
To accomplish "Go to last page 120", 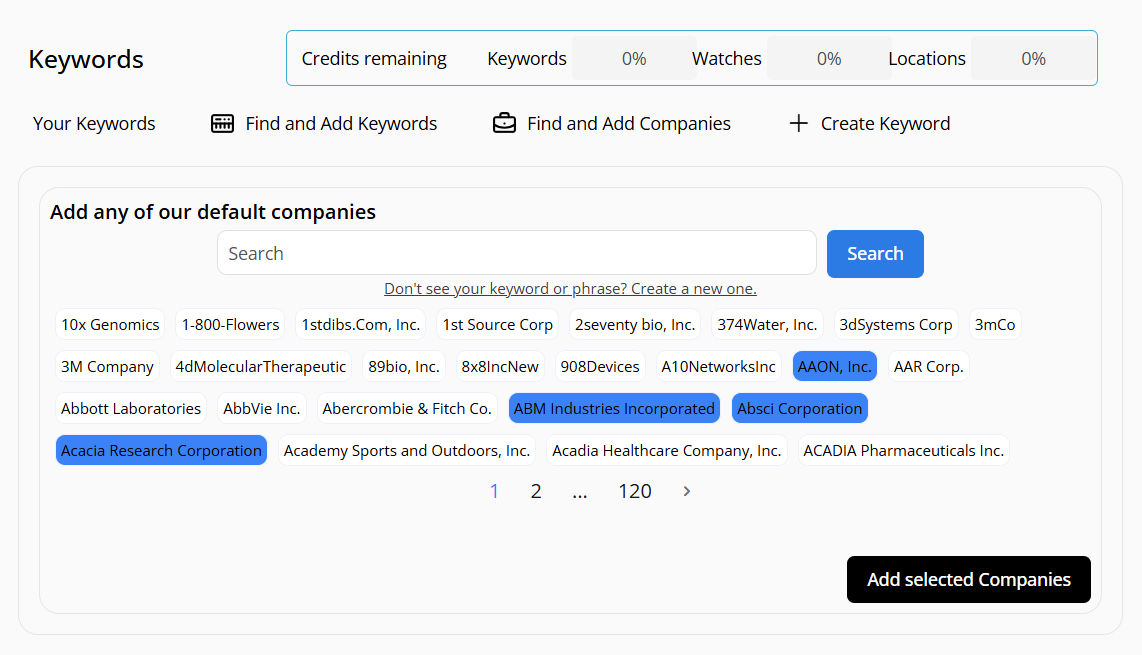I will (635, 491).
